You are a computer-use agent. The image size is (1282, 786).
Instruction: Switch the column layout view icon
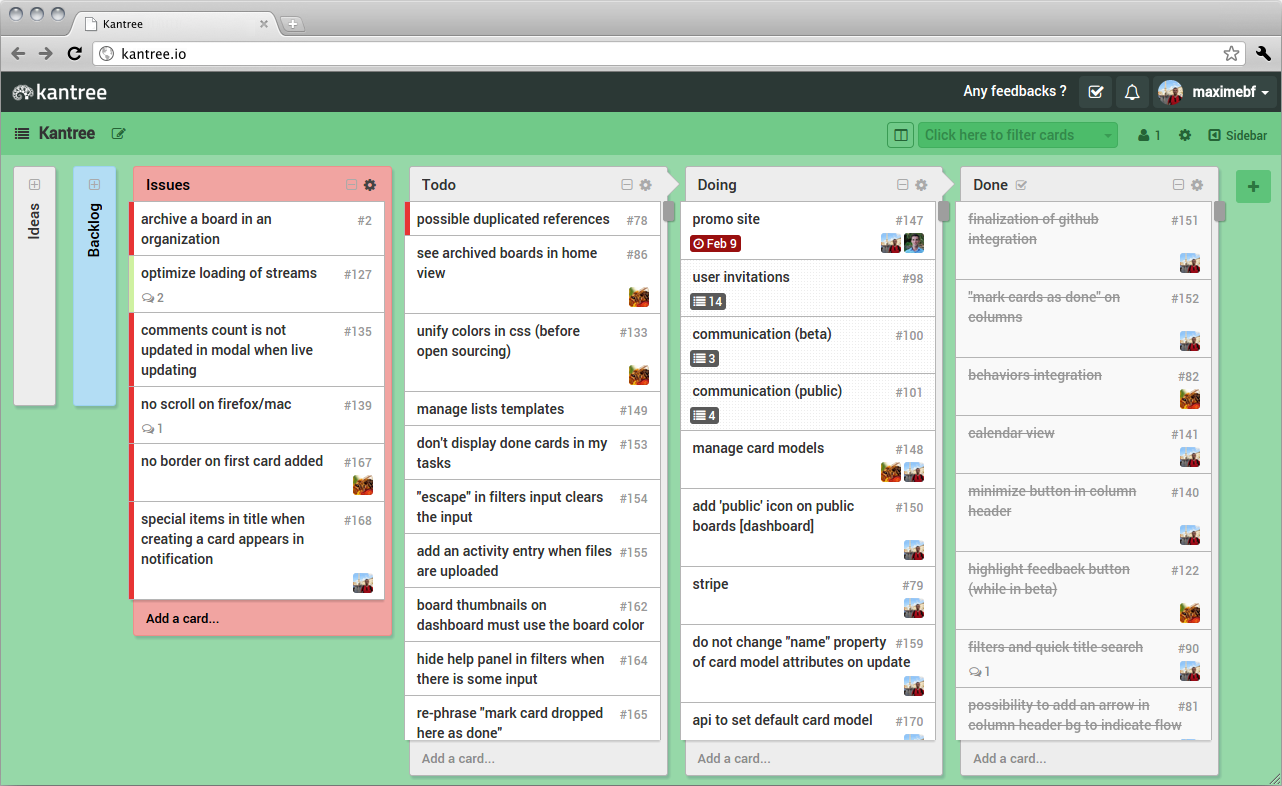point(900,135)
